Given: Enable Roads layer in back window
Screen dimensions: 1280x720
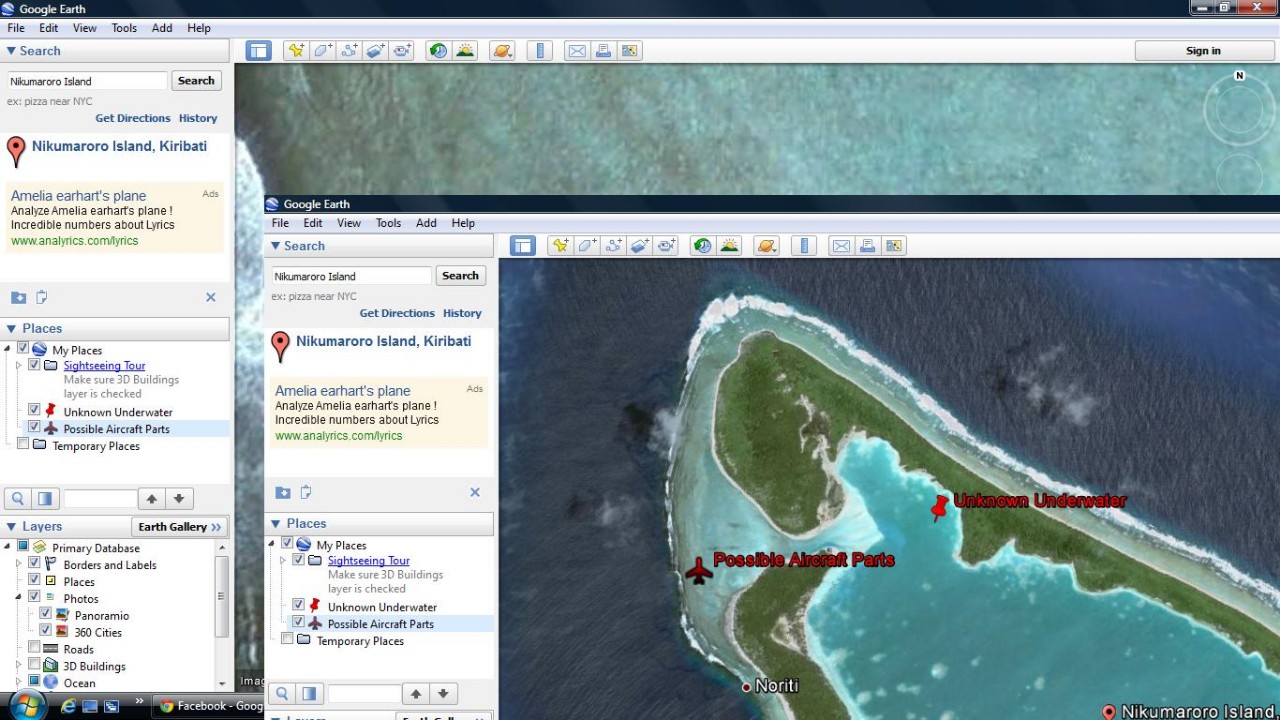Looking at the screenshot, I should (34, 648).
